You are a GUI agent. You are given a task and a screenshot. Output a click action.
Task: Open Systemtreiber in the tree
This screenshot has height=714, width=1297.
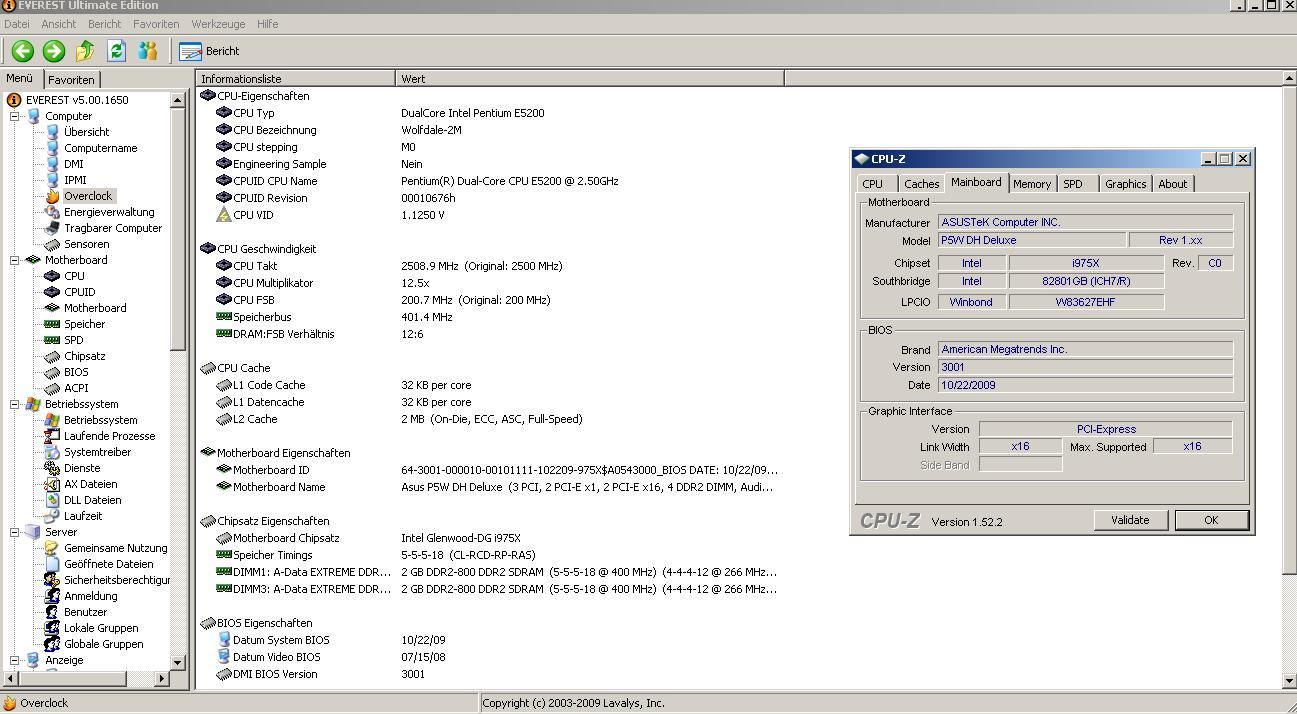(97, 452)
